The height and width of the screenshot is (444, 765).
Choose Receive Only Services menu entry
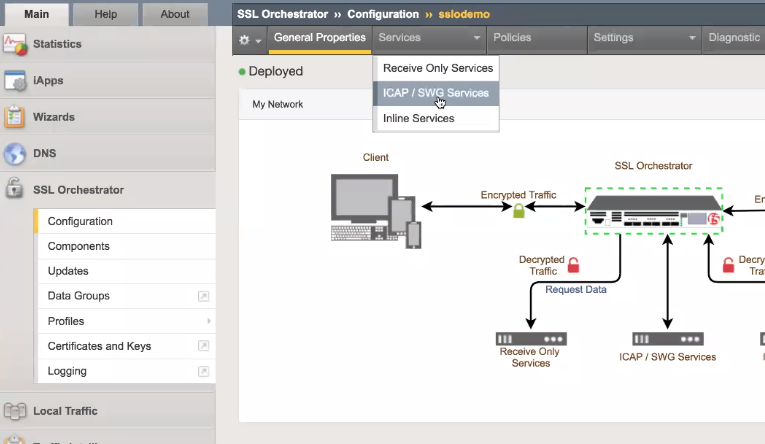coord(436,68)
